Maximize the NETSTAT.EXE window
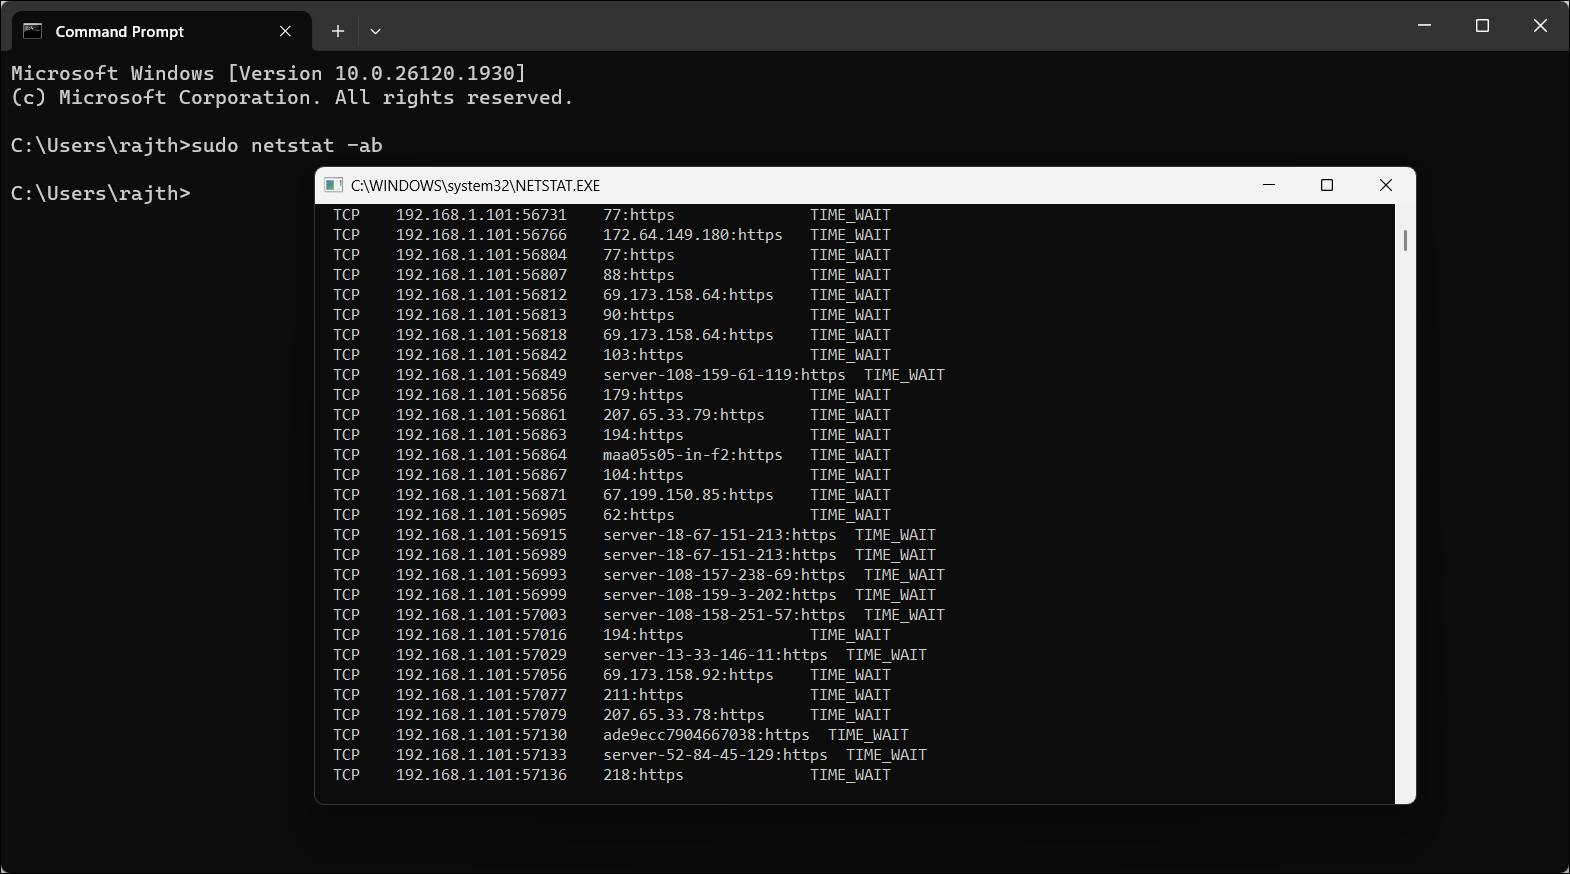 click(x=1327, y=185)
